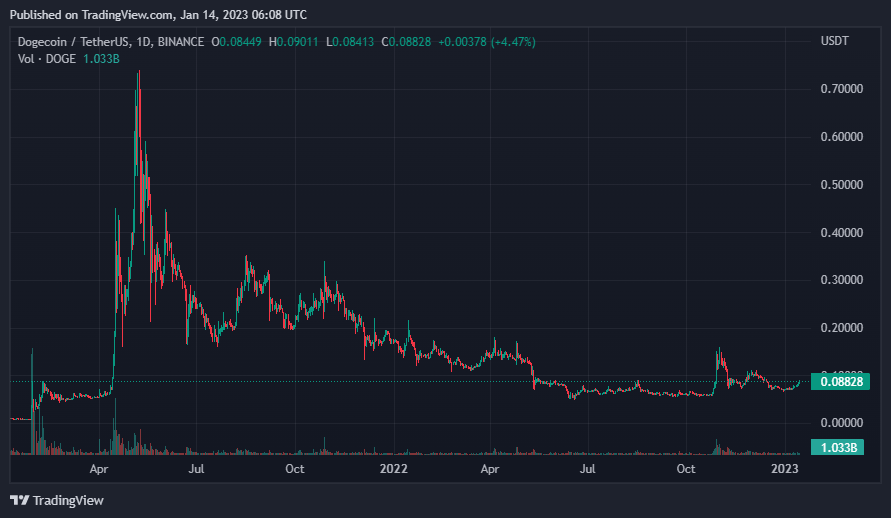Select the close value 0.08828
This screenshot has width=891, height=518.
click(x=410, y=42)
